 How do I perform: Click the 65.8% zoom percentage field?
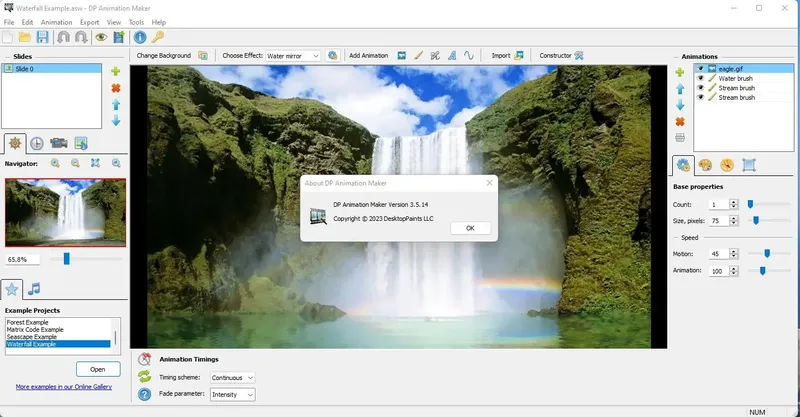point(22,259)
